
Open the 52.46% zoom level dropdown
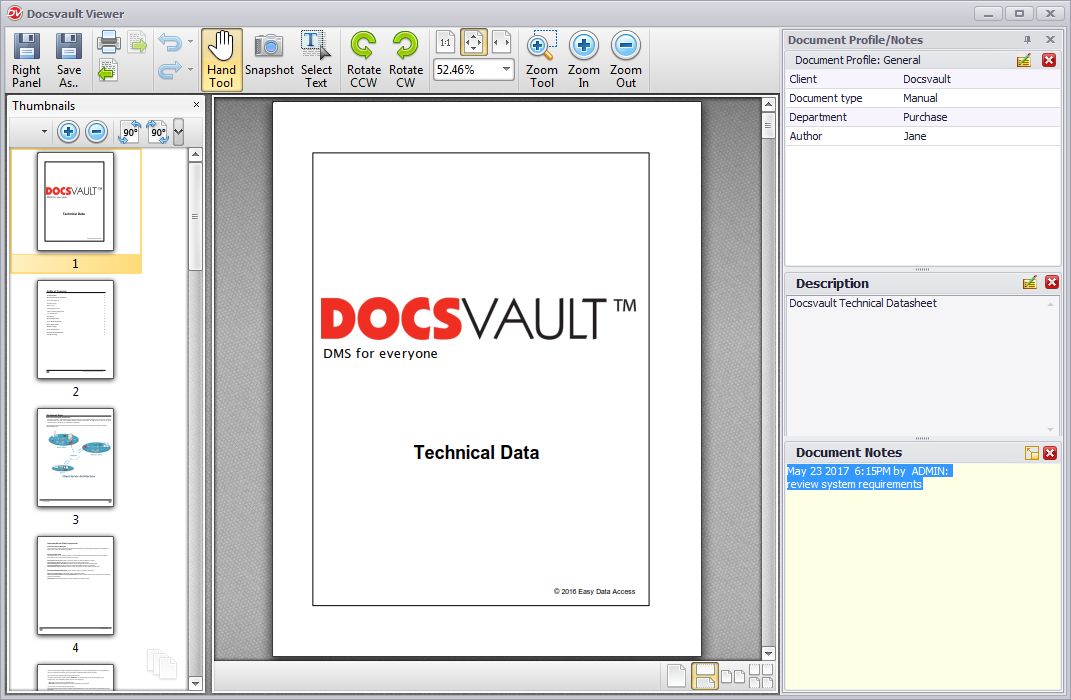click(506, 69)
